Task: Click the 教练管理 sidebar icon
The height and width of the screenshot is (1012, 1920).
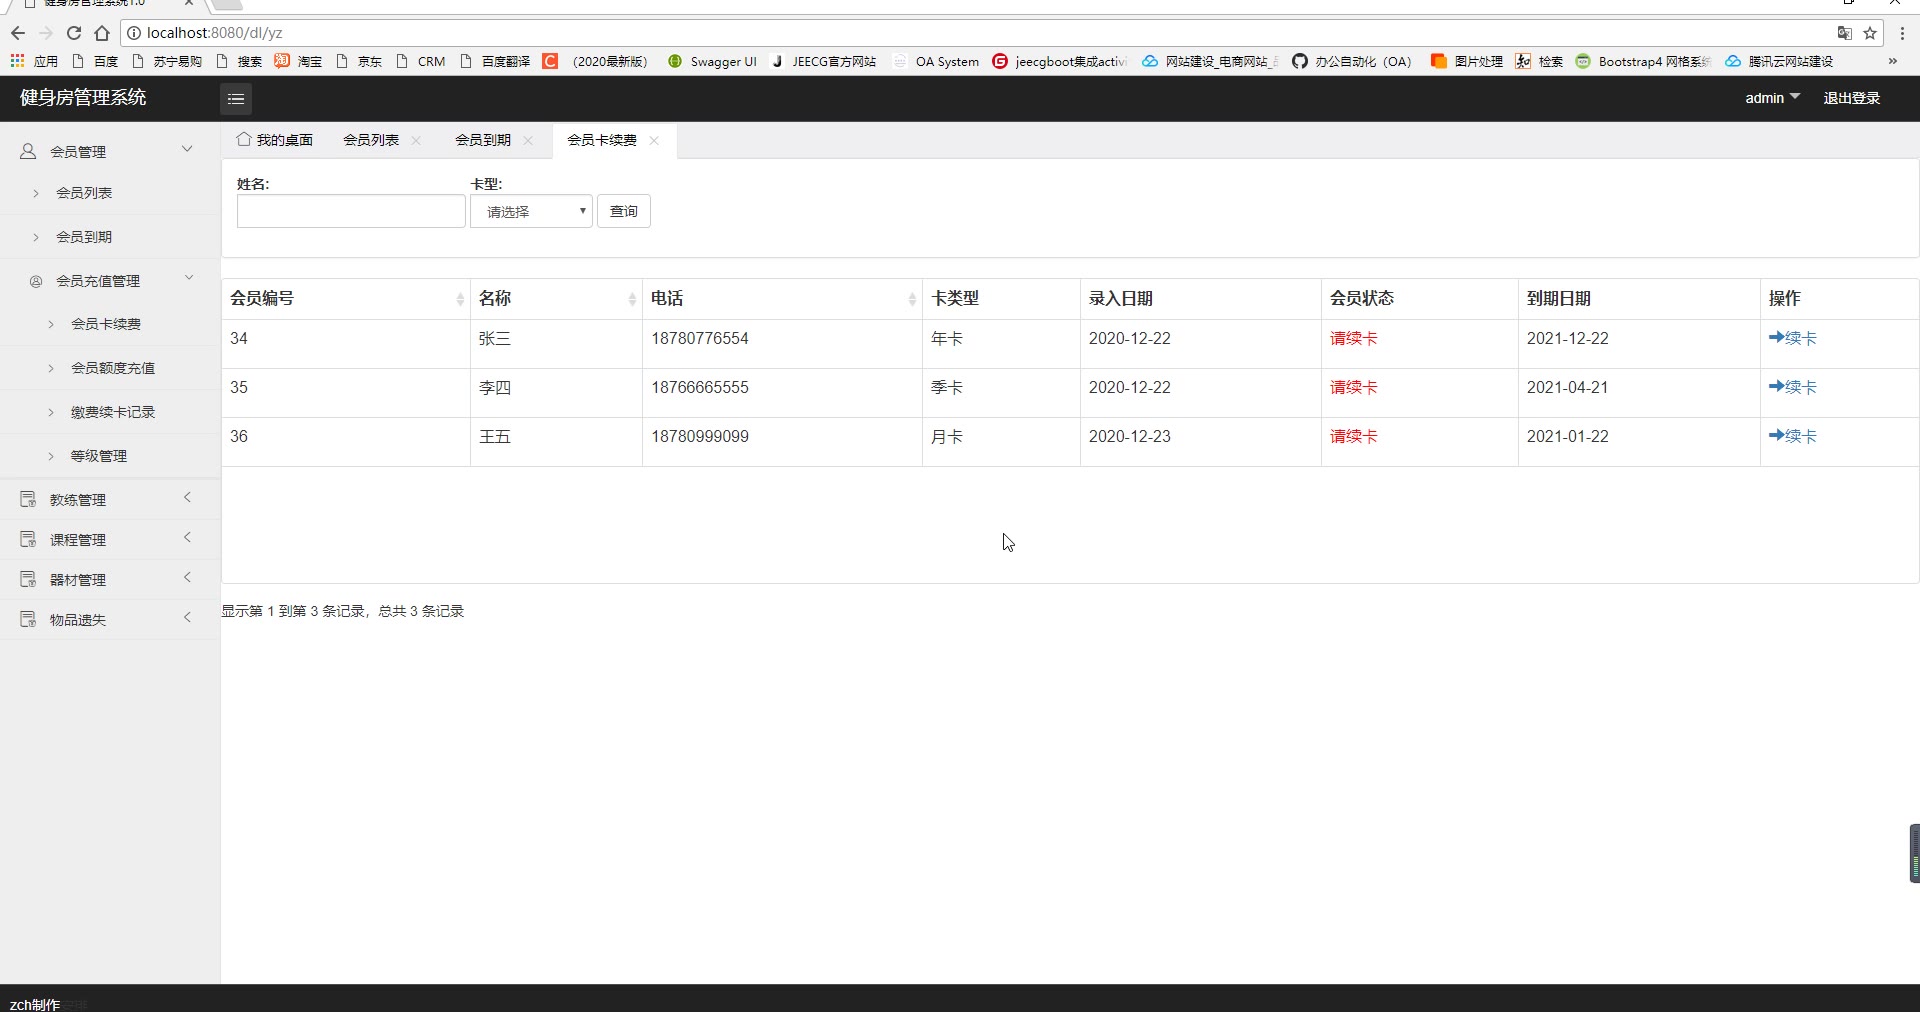Action: click(x=28, y=499)
